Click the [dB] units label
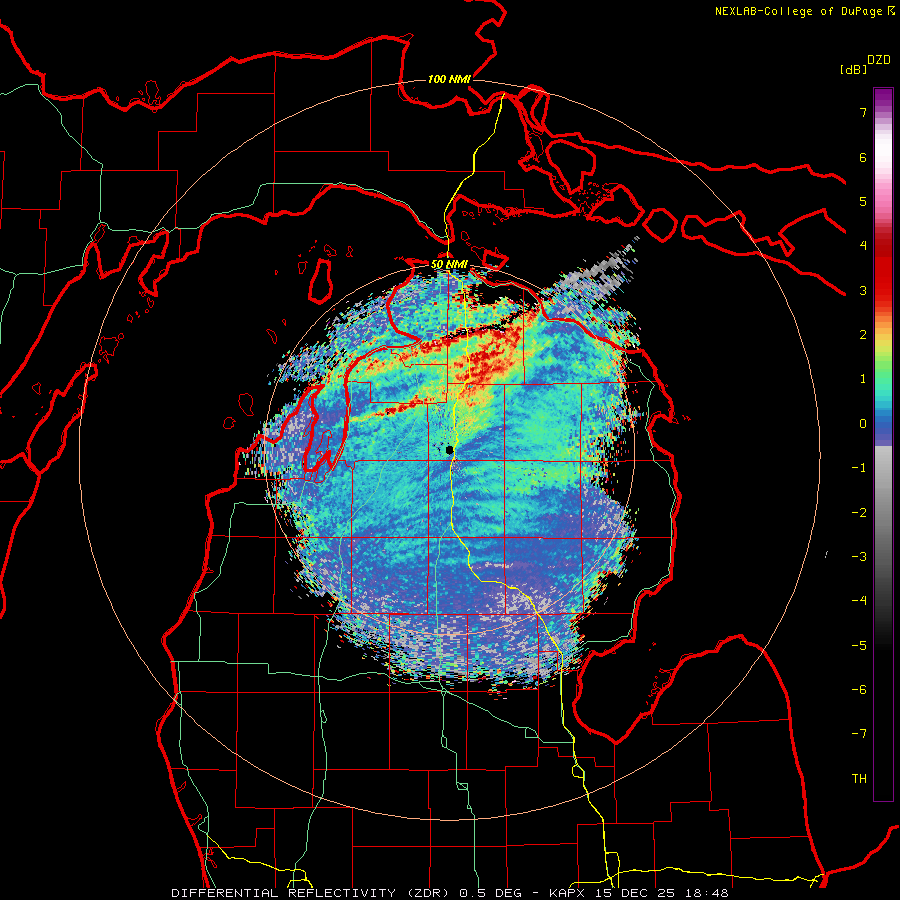The image size is (900, 900). tap(853, 69)
